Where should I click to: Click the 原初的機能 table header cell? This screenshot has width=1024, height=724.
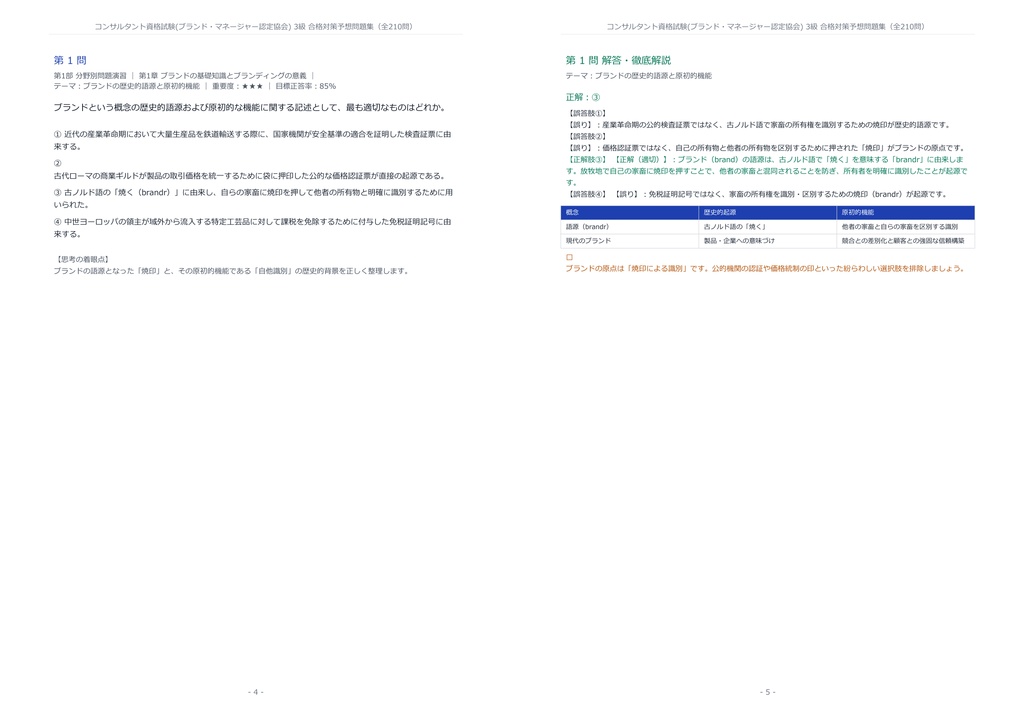905,212
